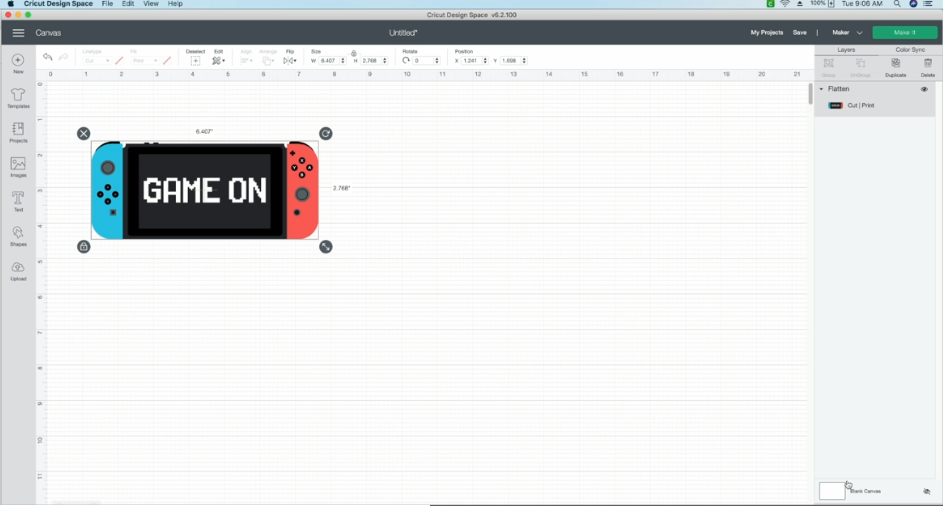Click the Width stepper arrows
Image resolution: width=943 pixels, height=506 pixels.
pos(343,61)
